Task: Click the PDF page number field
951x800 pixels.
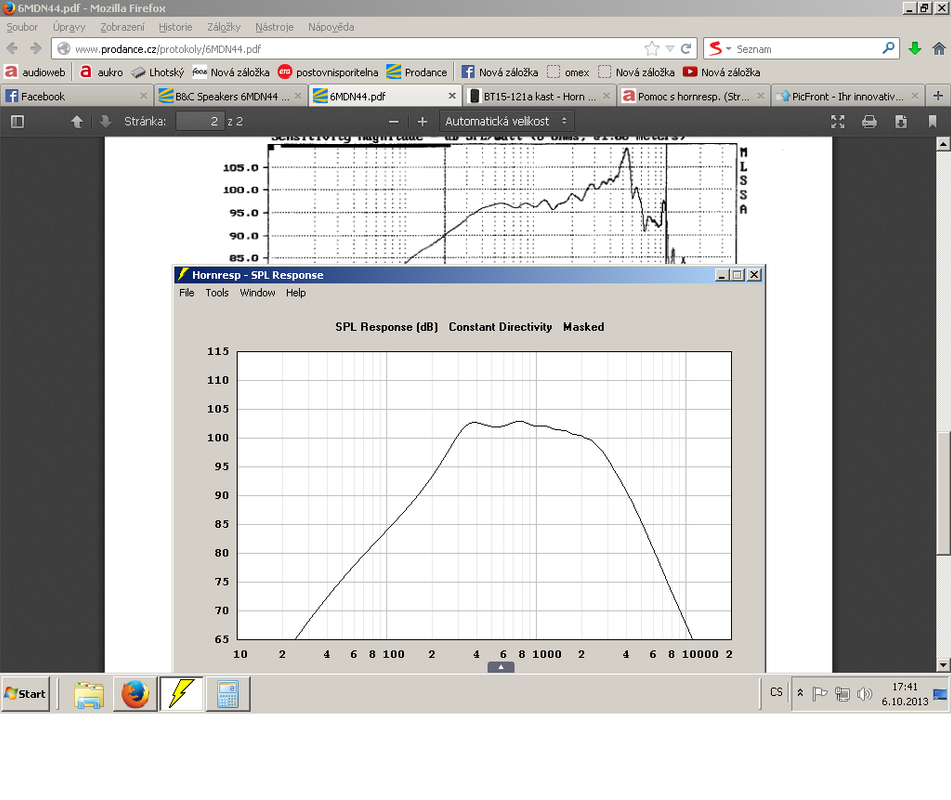Action: coord(200,121)
